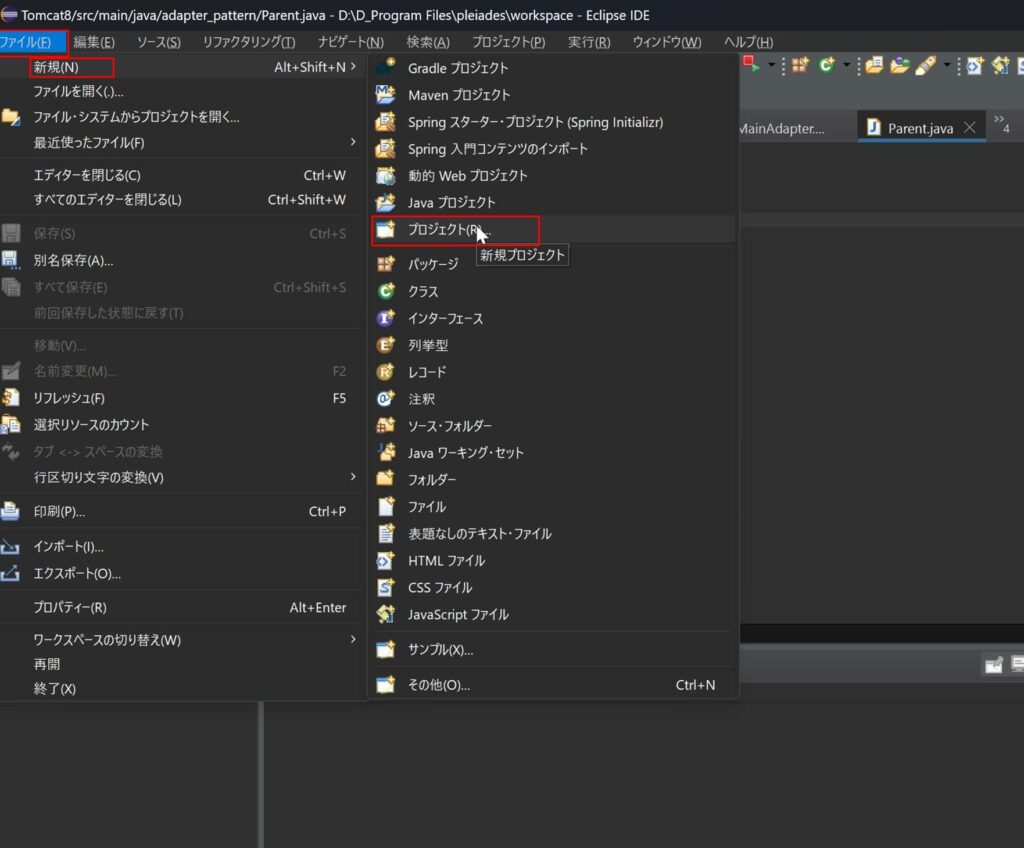
Task: Switch to the MainAdapter editor tab
Action: (x=781, y=128)
